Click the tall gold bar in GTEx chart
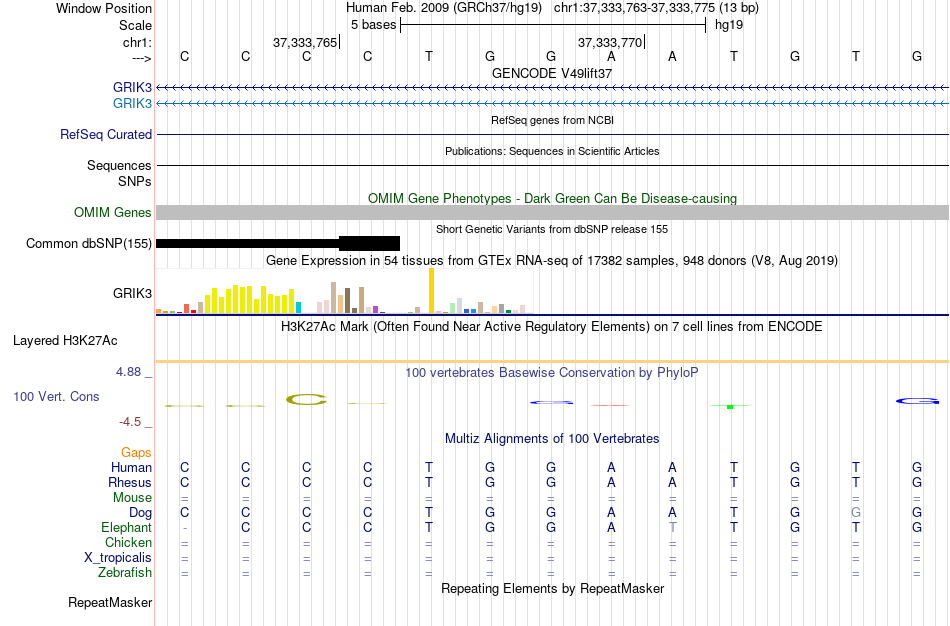This screenshot has height=626, width=950. click(x=431, y=291)
